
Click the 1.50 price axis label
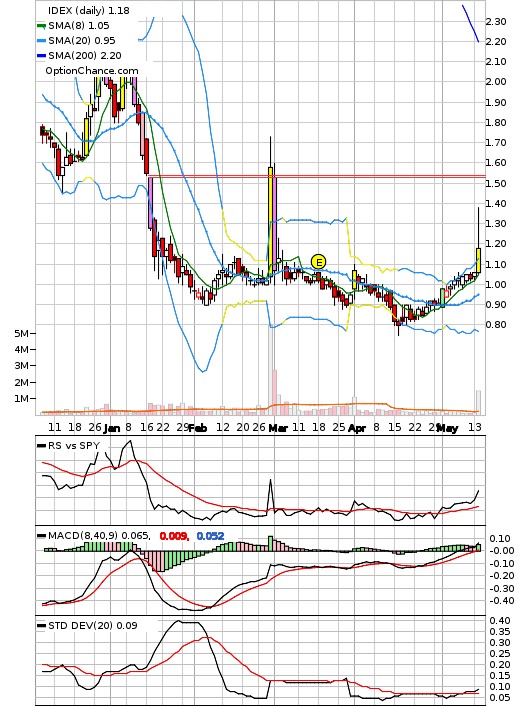(x=496, y=183)
